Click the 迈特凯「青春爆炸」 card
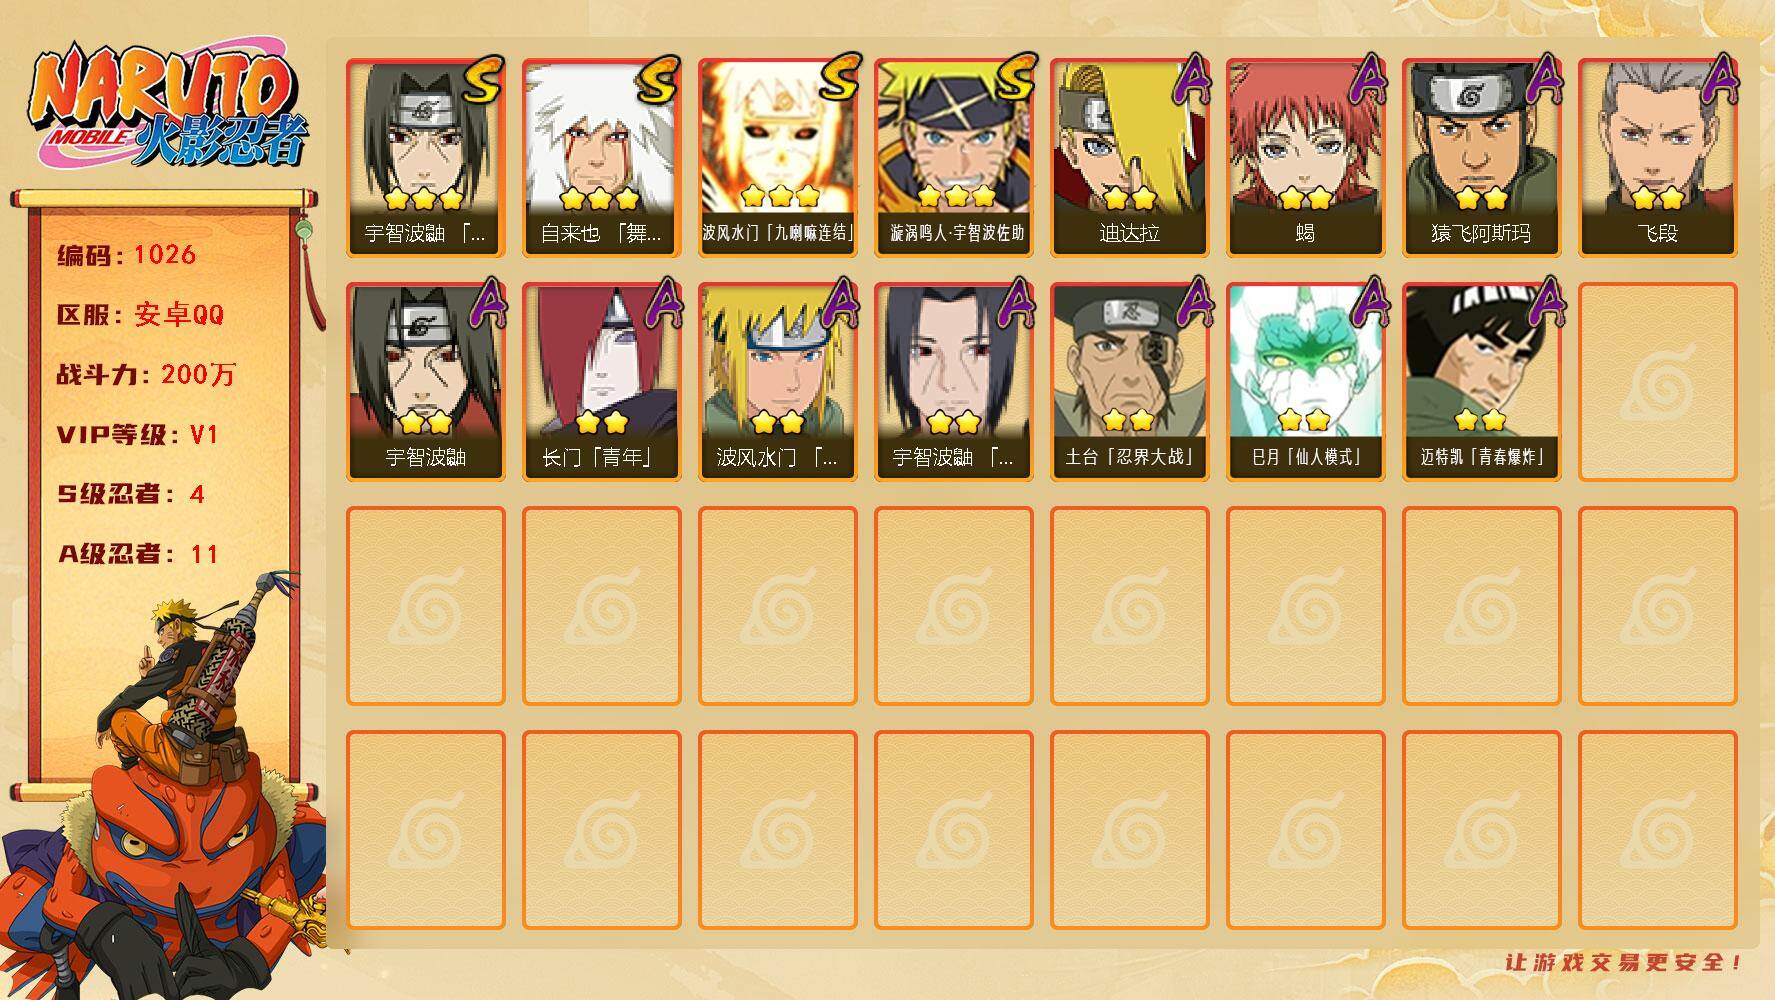The height and width of the screenshot is (1000, 1775). point(1481,382)
